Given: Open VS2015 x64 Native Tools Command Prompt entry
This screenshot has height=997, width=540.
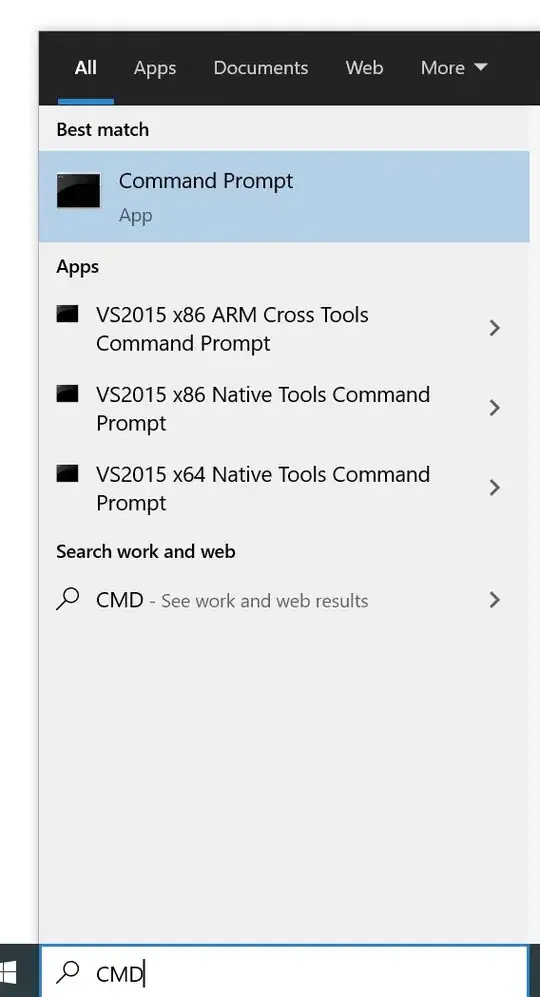Looking at the screenshot, I should click(284, 488).
